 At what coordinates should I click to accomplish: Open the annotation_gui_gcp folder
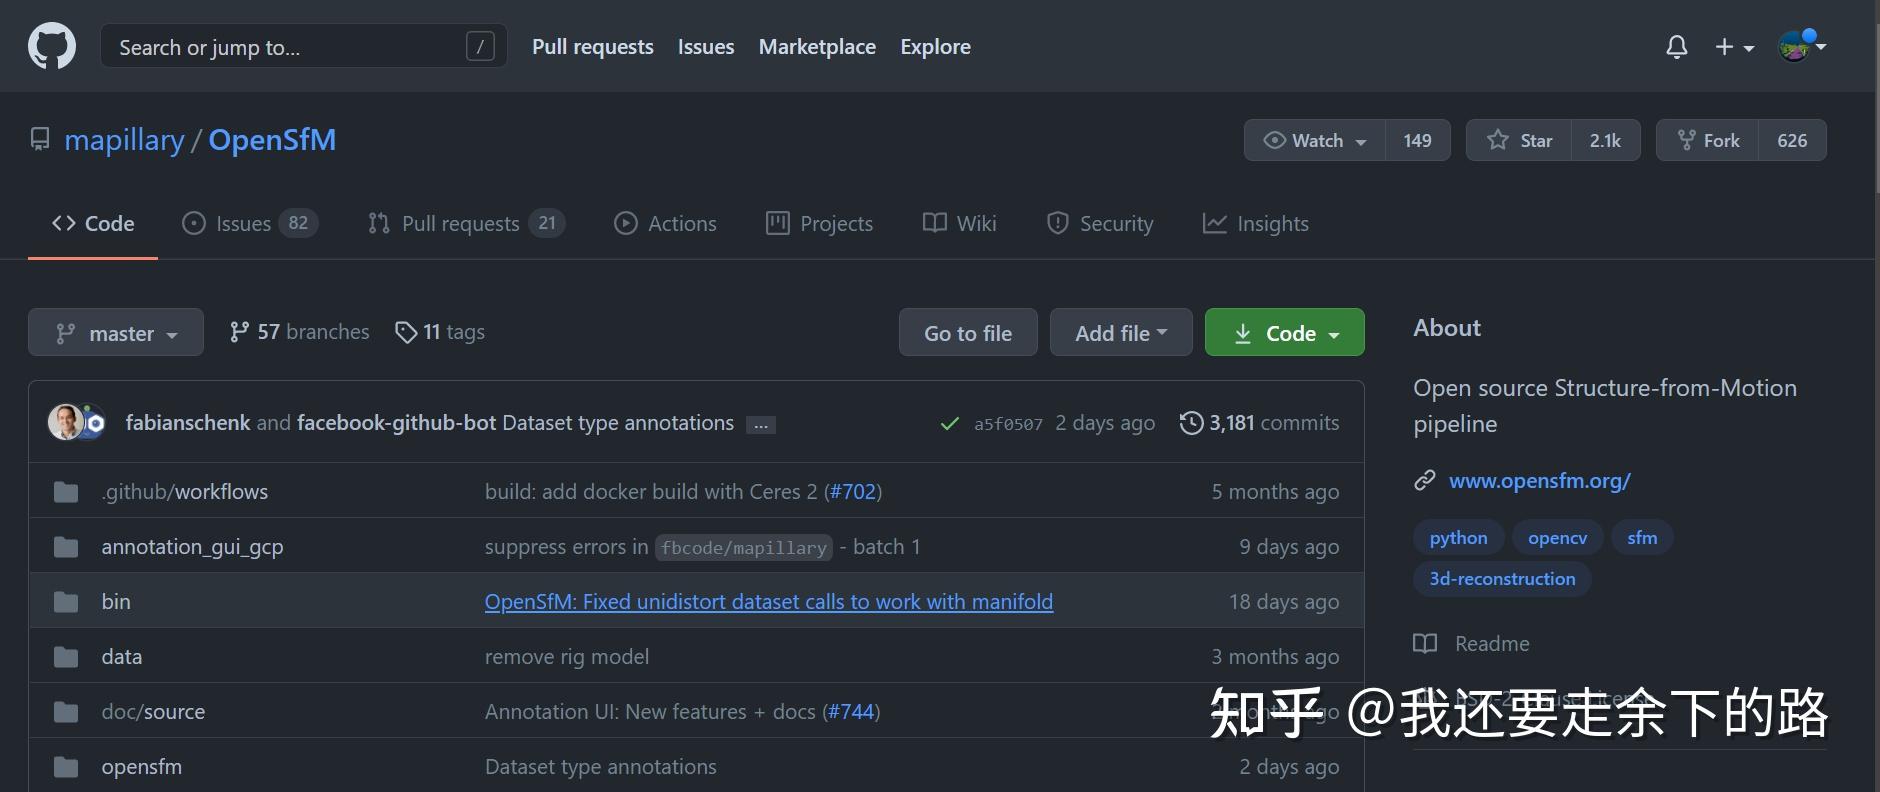pos(192,546)
